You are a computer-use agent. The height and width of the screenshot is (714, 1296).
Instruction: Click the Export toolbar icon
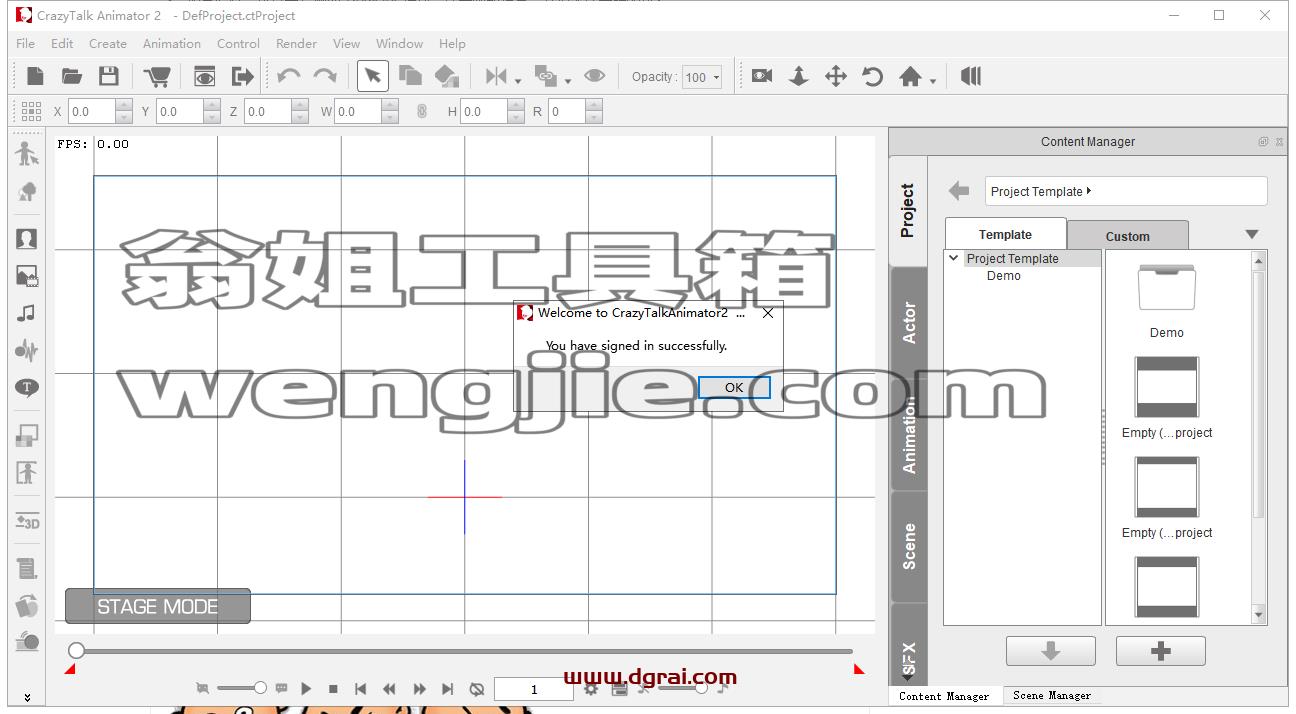[243, 76]
